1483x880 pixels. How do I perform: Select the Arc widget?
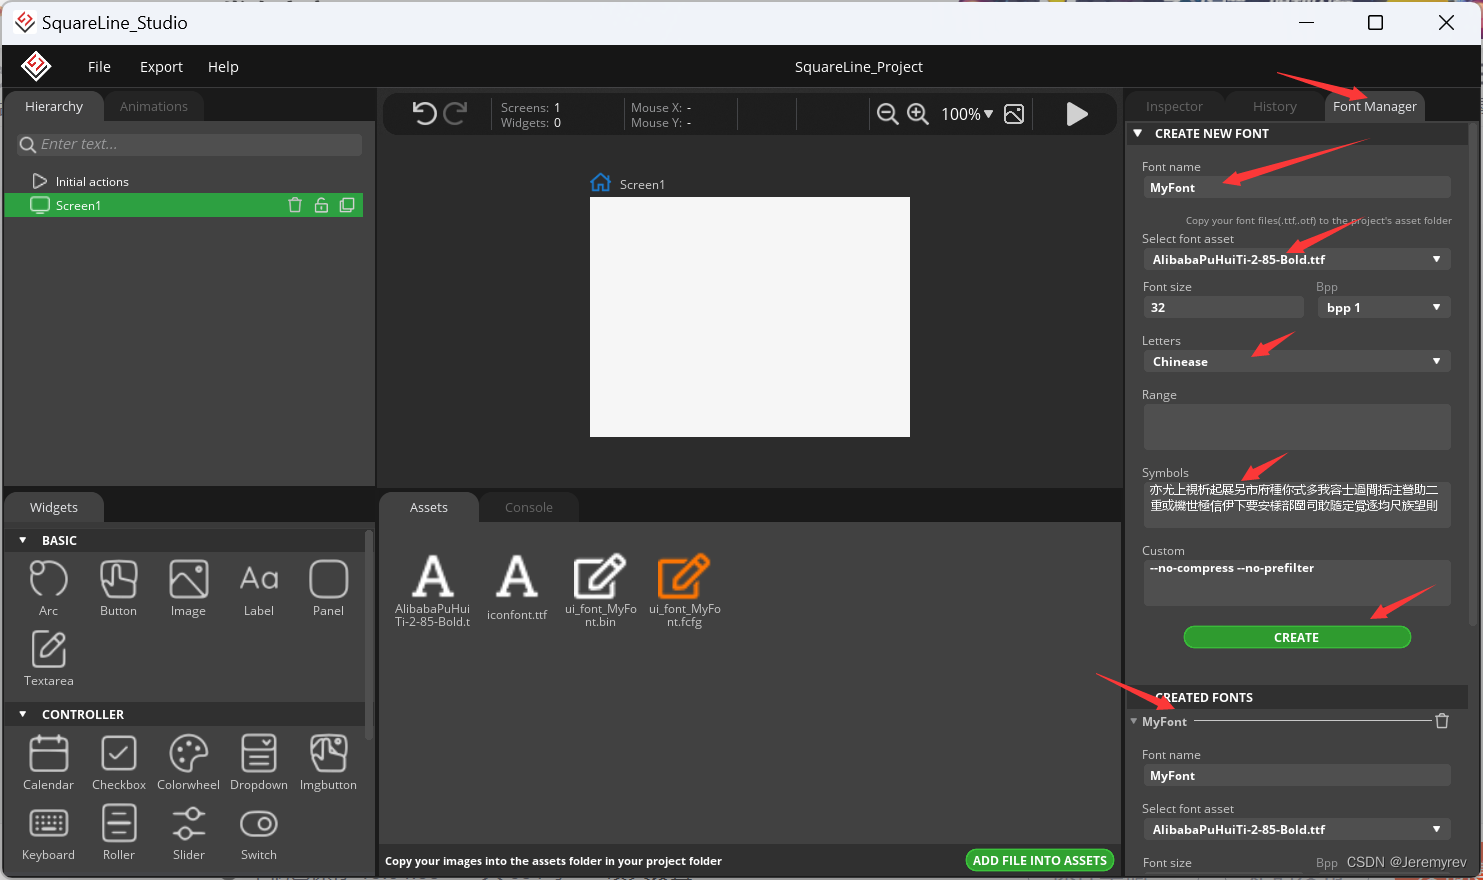[48, 588]
